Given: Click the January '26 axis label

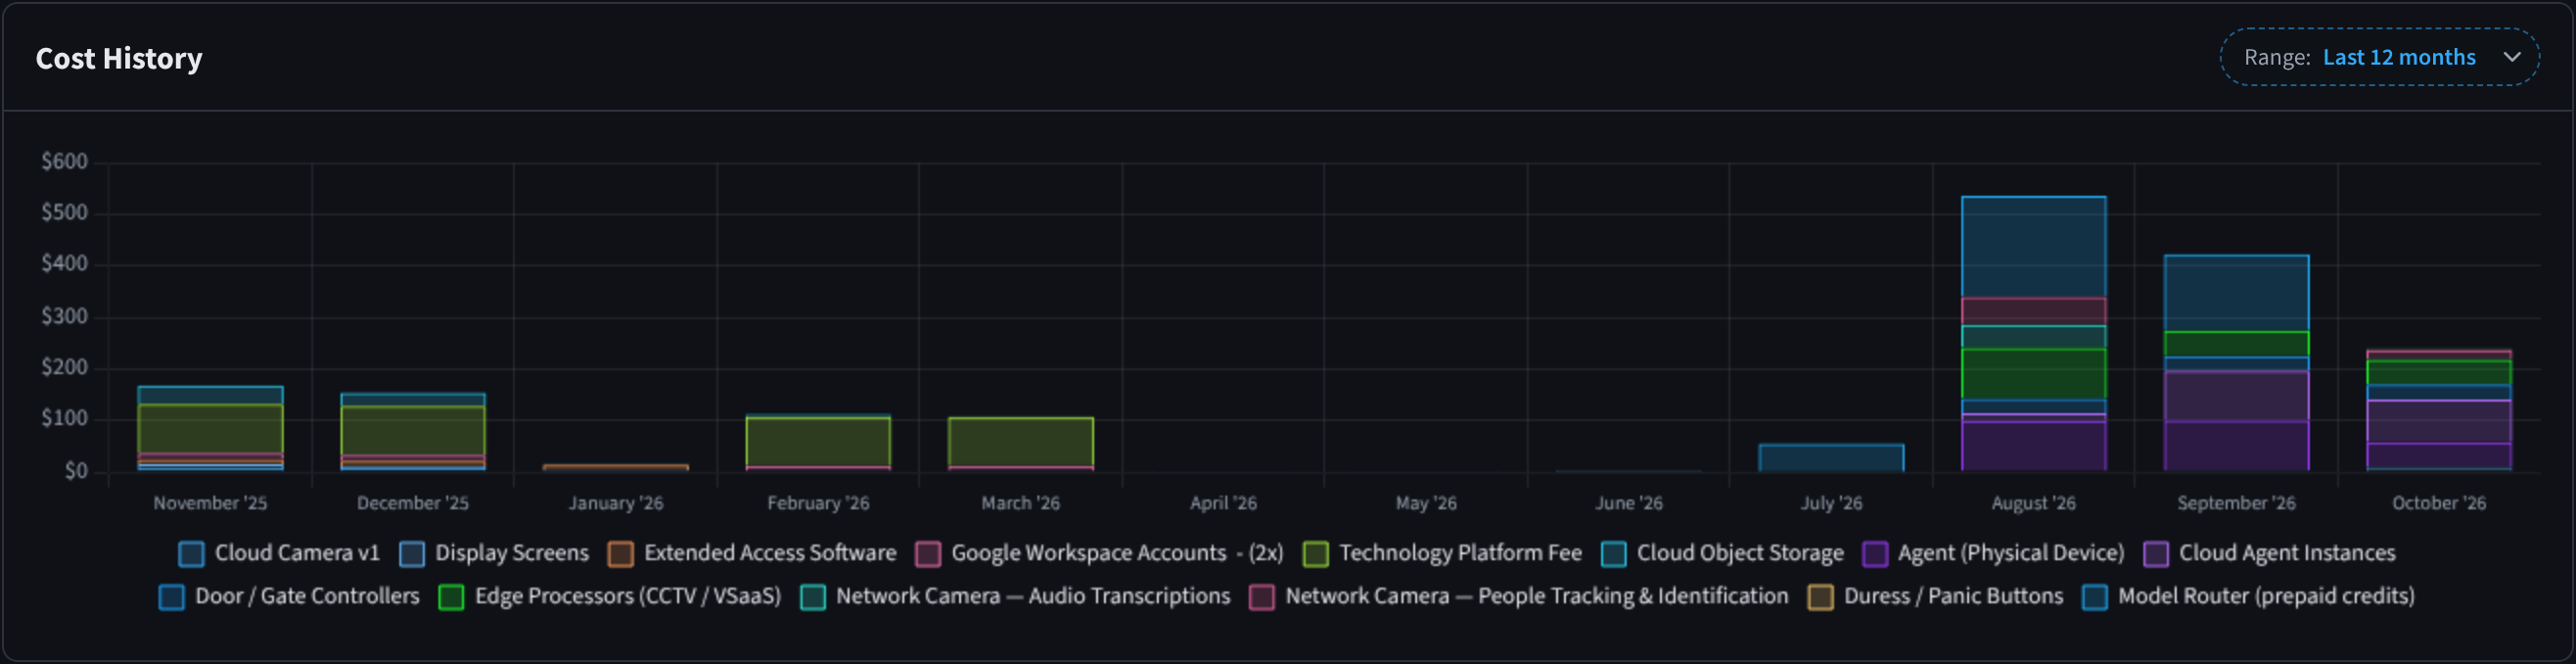Looking at the screenshot, I should tap(616, 503).
